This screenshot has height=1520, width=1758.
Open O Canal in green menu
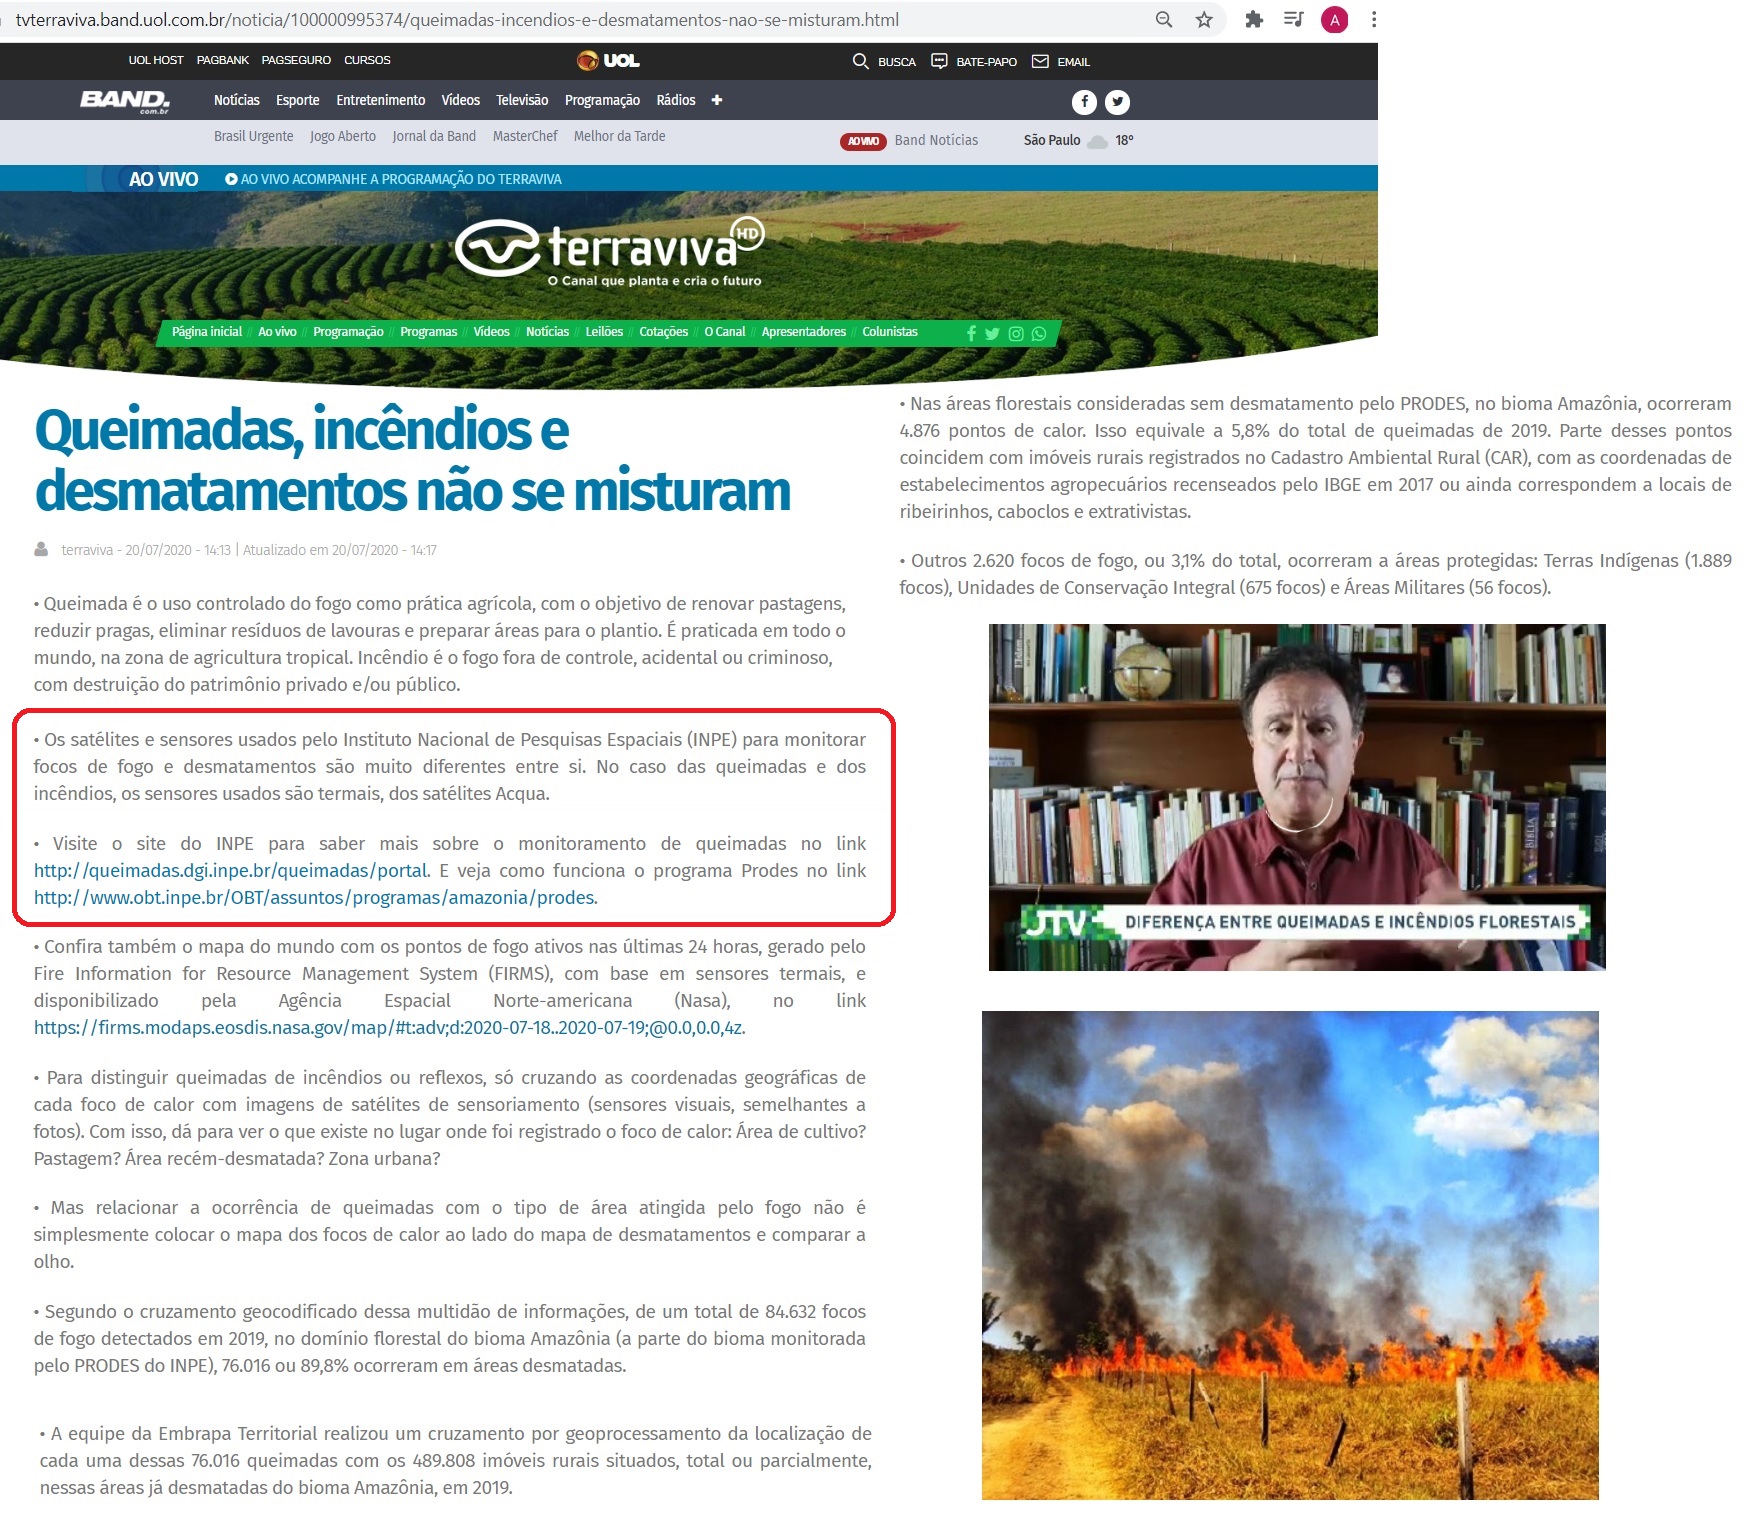[x=725, y=332]
